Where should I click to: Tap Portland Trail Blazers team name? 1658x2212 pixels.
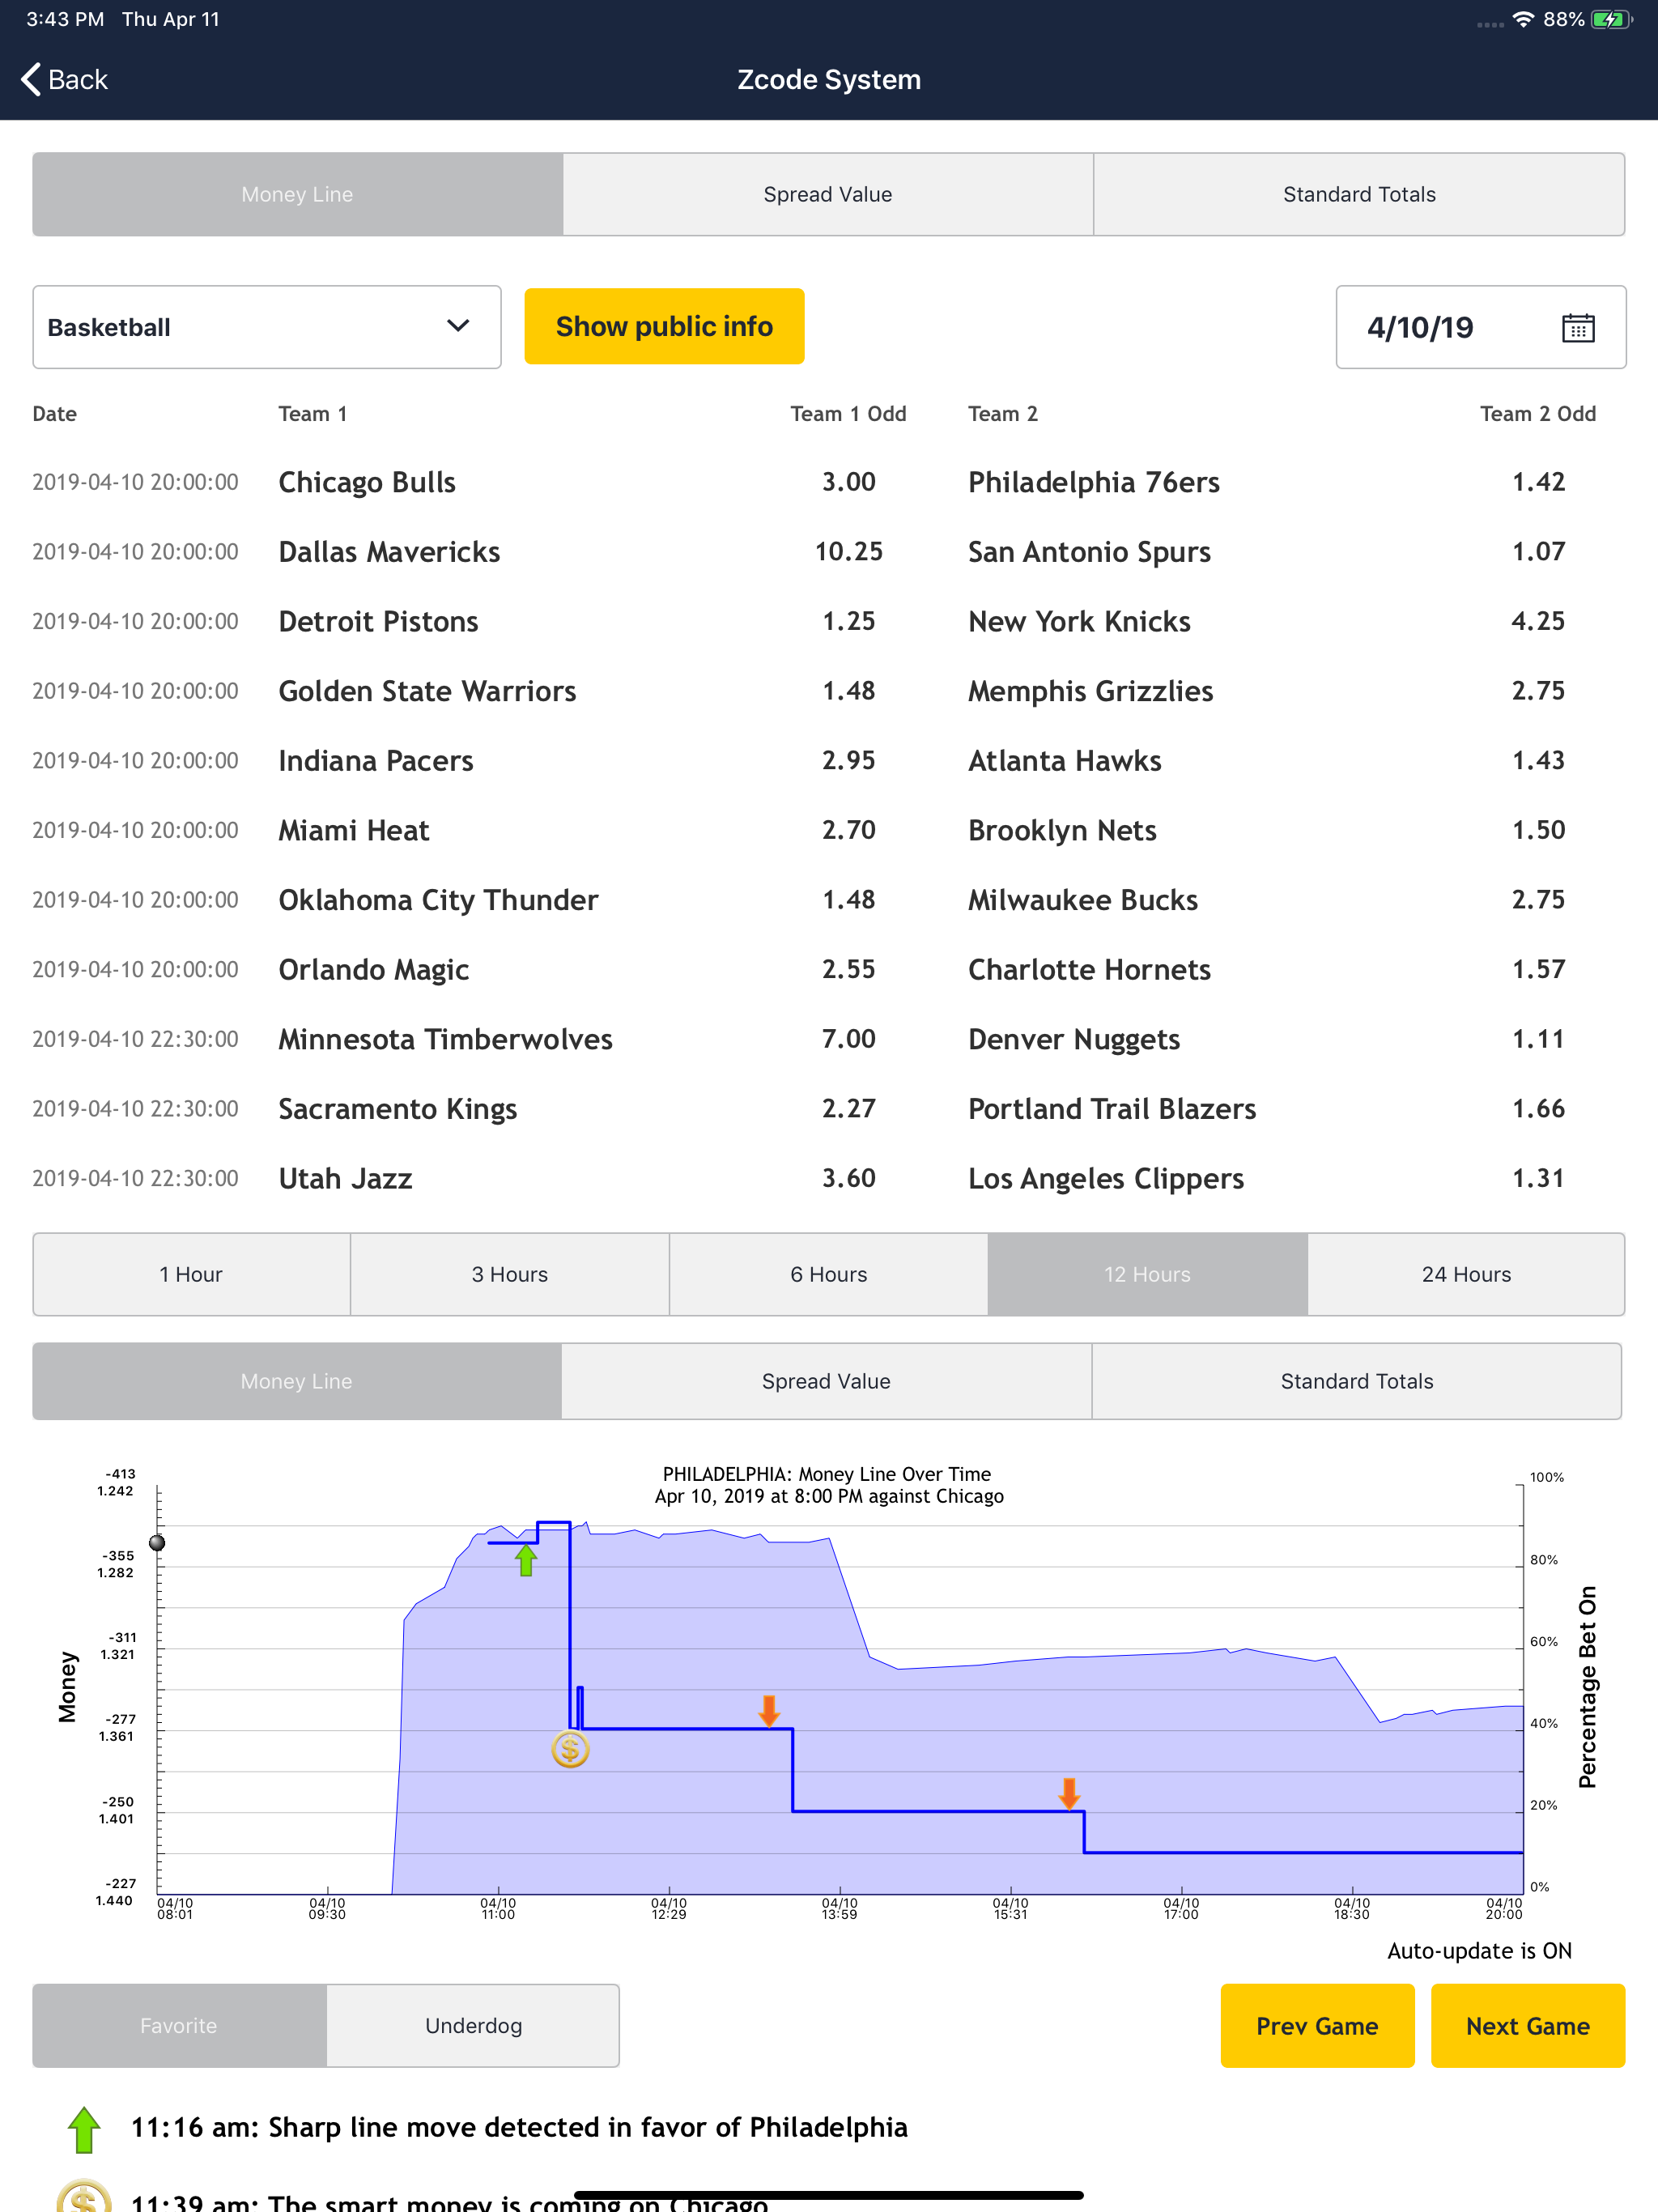[1112, 1109]
